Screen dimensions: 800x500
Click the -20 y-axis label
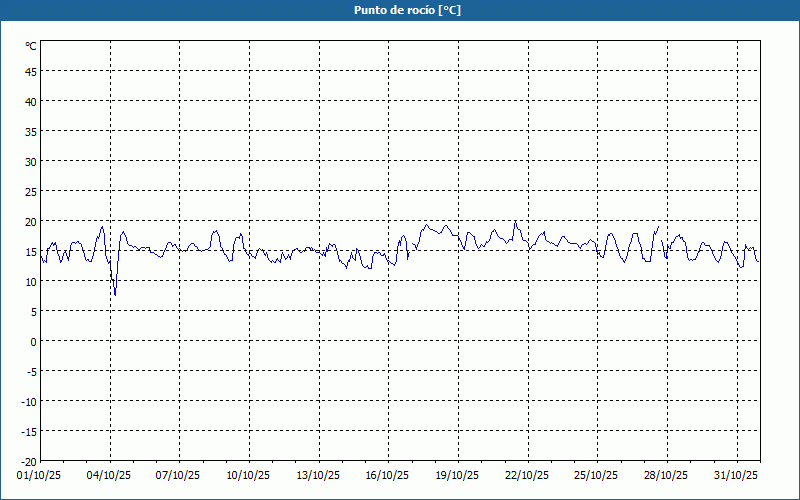[28, 461]
